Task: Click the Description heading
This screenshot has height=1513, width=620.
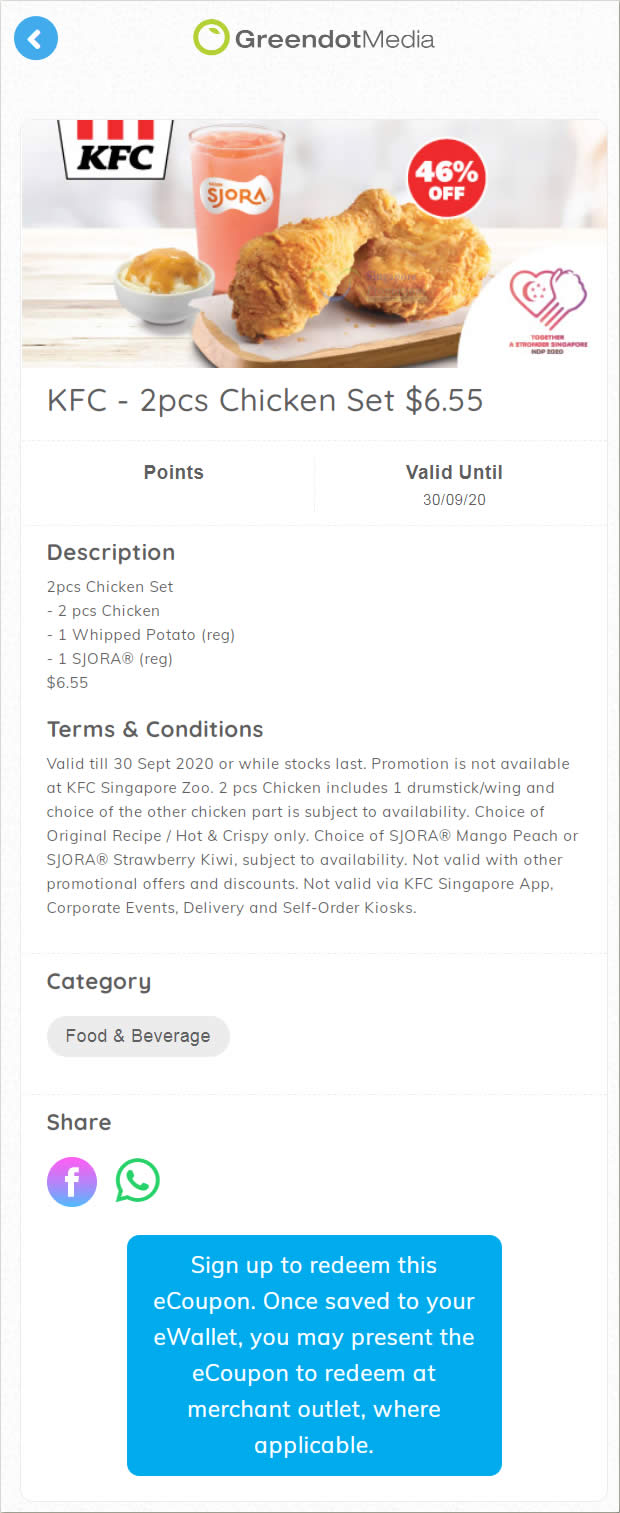Action: point(111,552)
